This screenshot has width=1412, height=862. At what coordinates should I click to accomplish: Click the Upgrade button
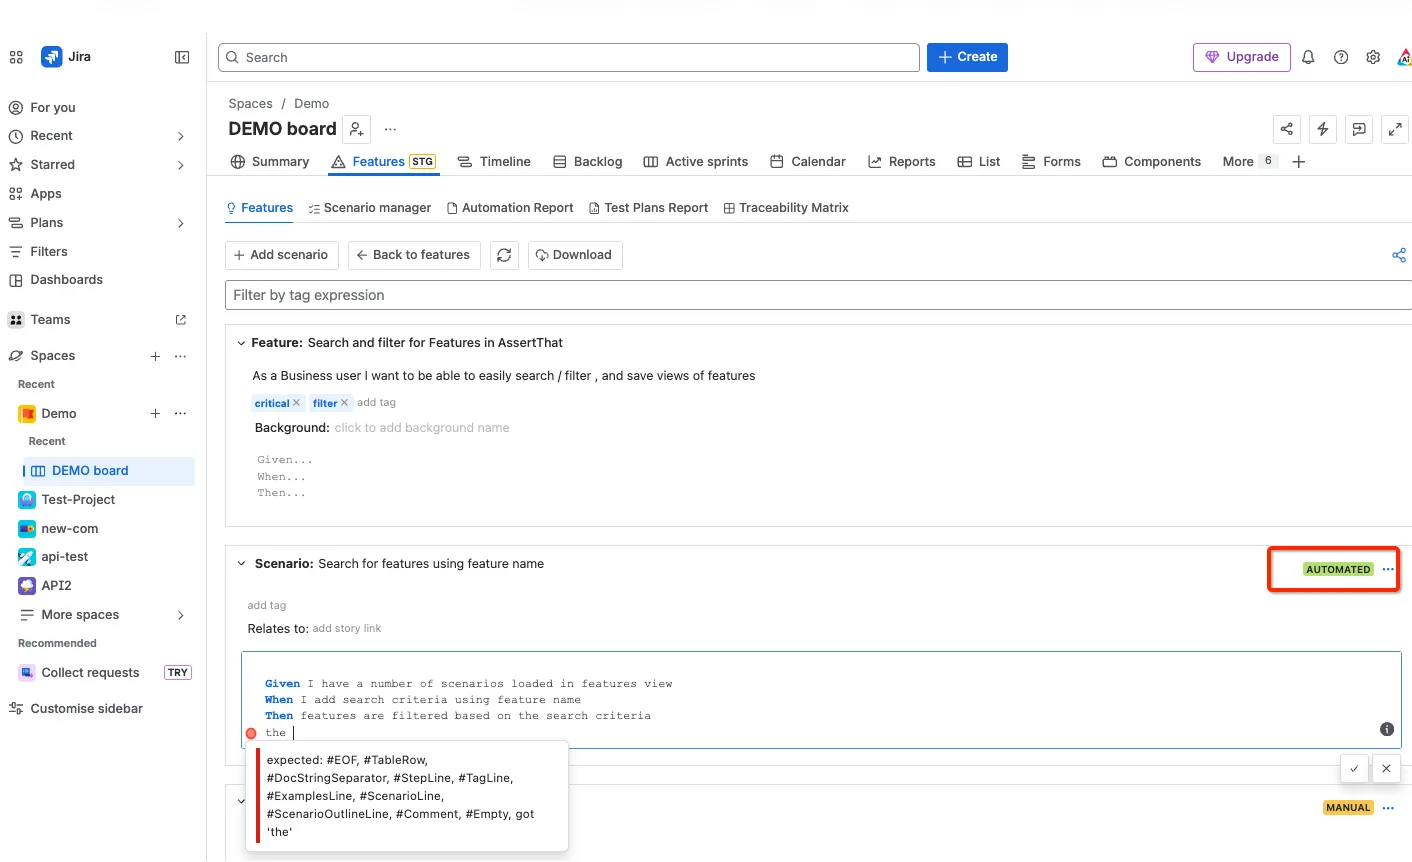coord(1242,57)
